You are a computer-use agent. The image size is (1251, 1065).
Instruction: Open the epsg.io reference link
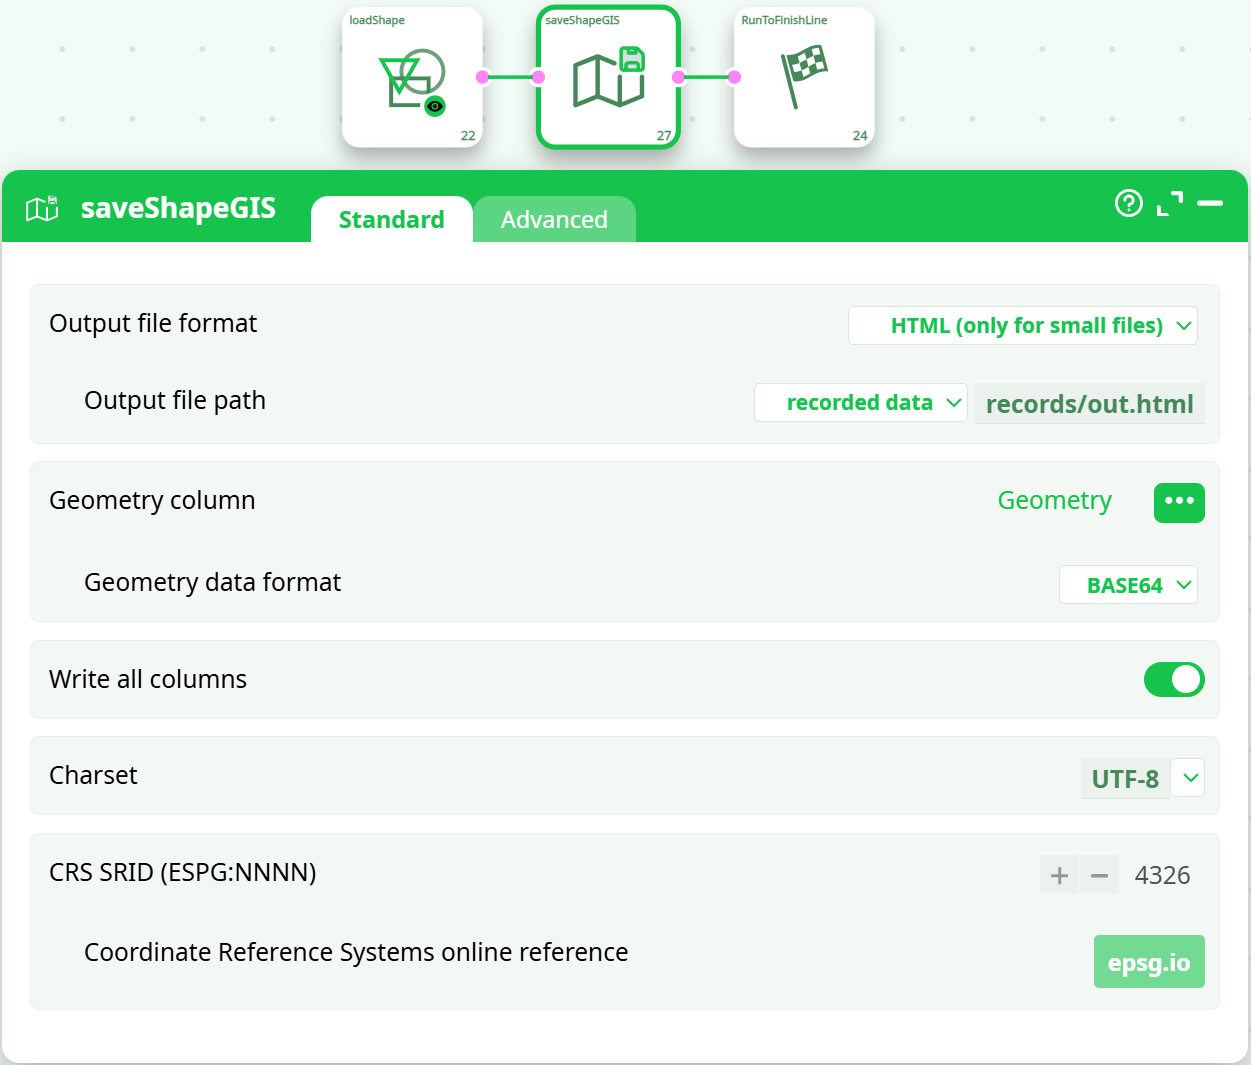[1149, 962]
